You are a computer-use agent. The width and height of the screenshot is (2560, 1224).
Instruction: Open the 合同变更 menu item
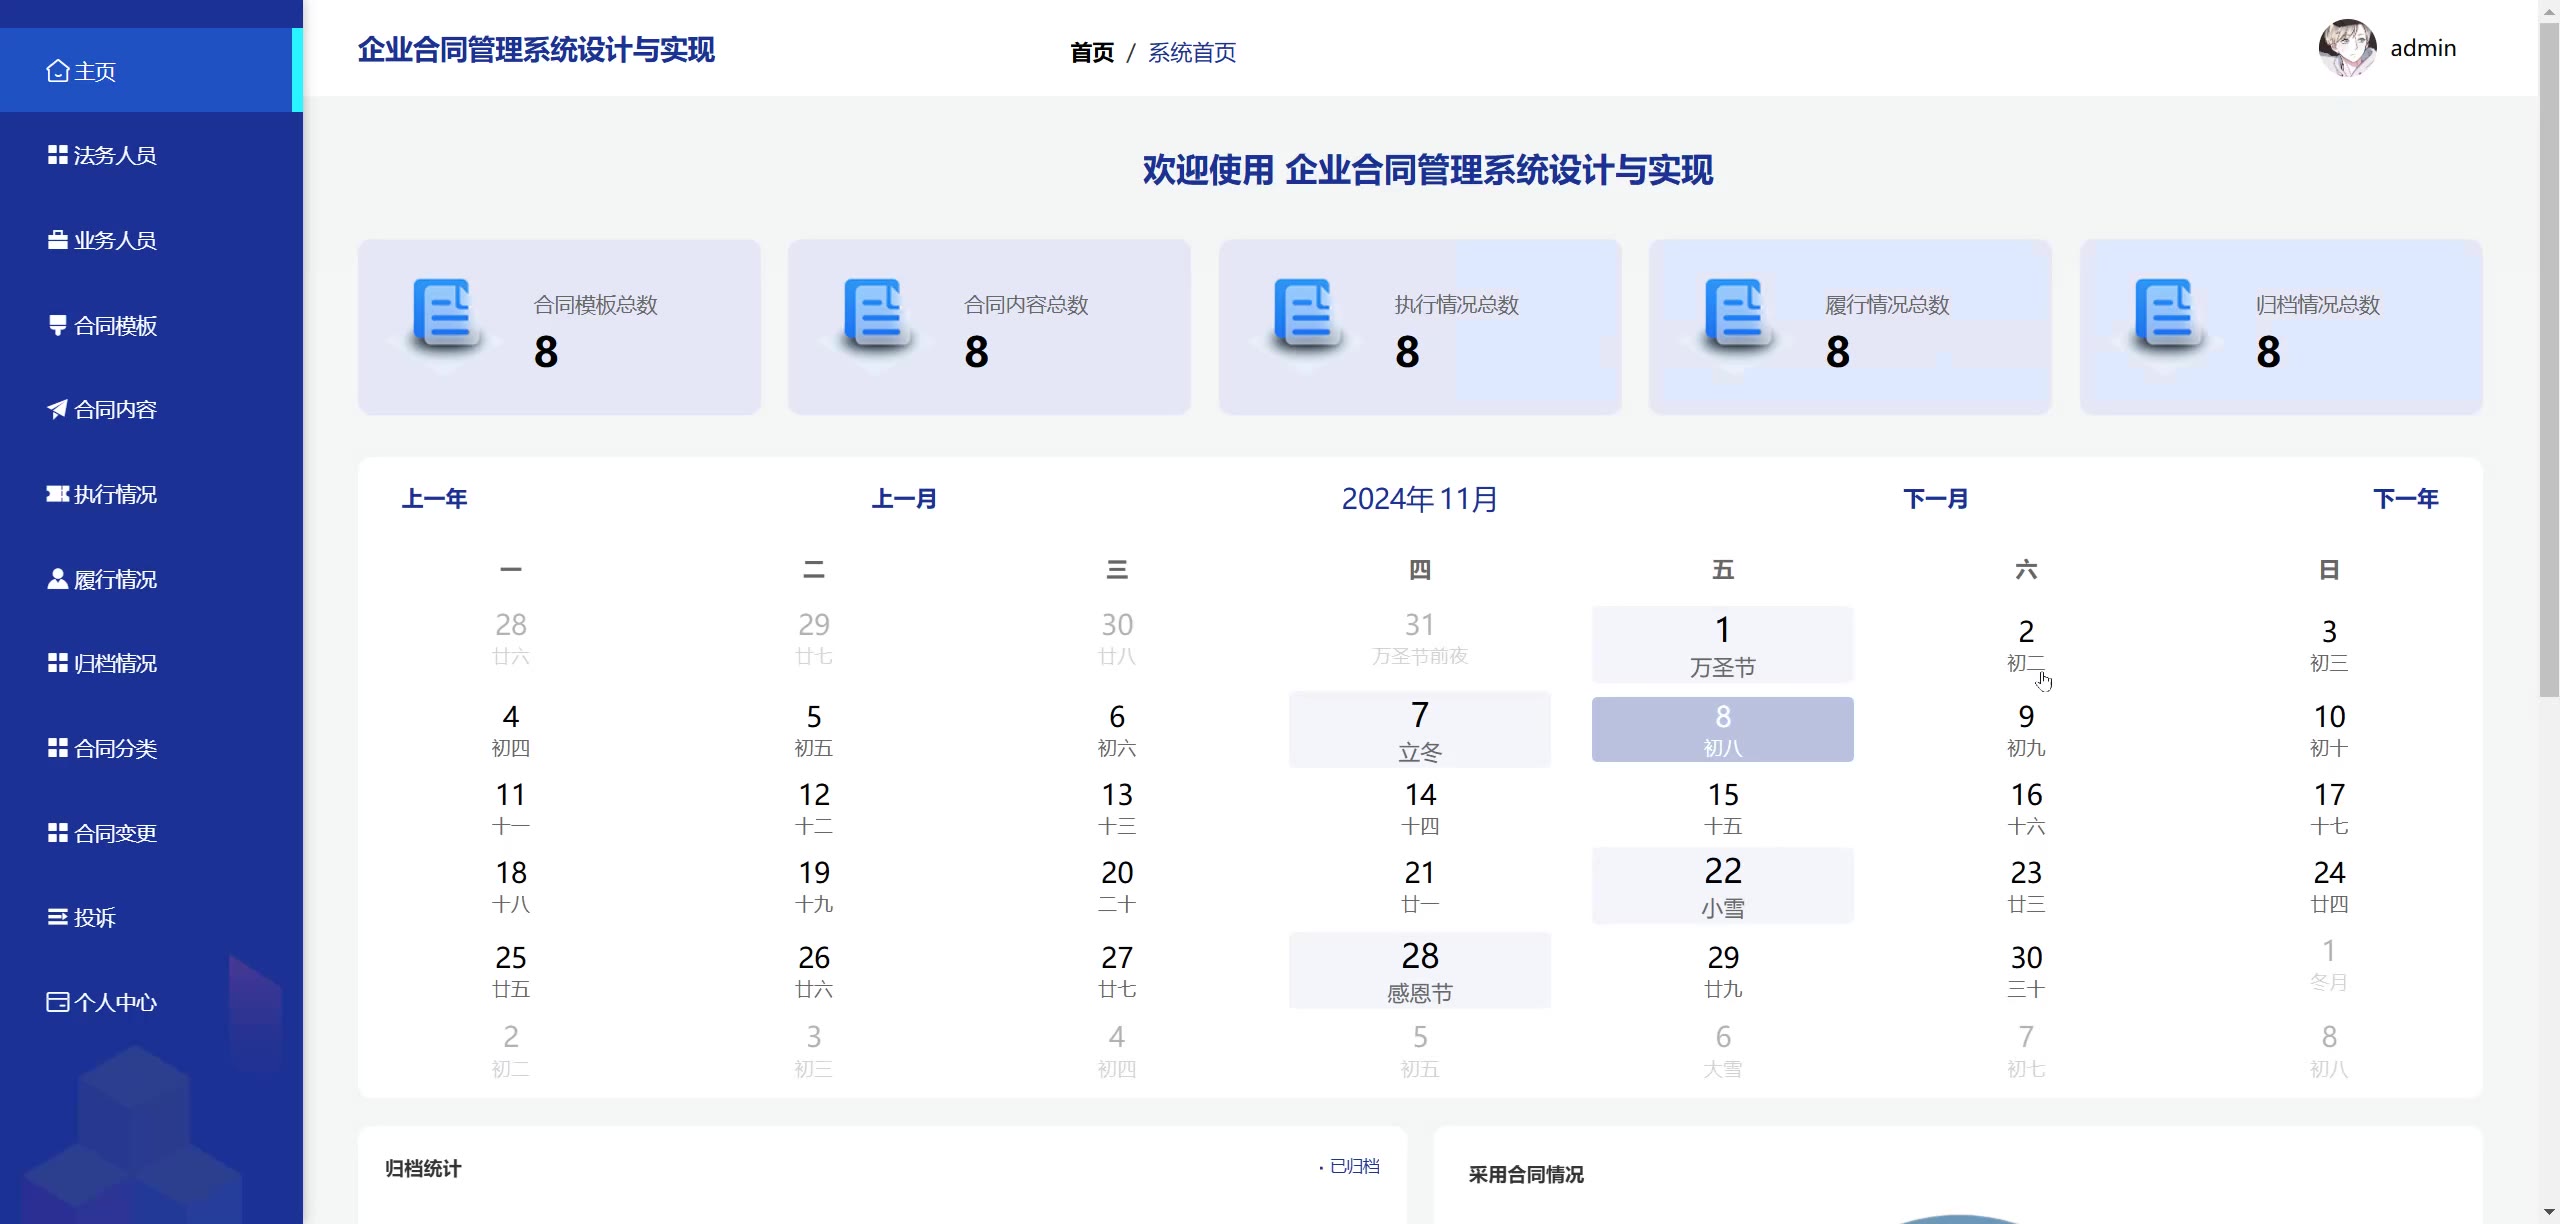click(x=115, y=833)
